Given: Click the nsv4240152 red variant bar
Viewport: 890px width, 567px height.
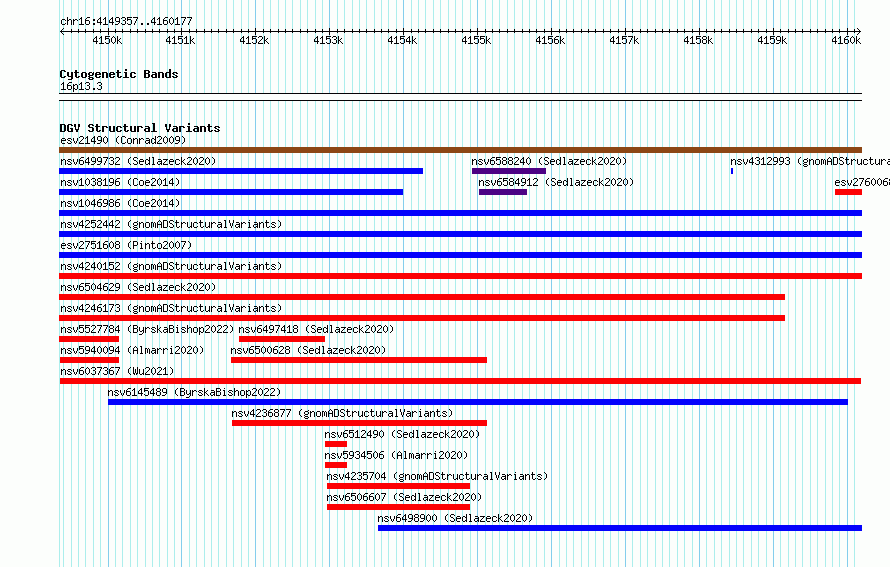Looking at the screenshot, I should coord(460,276).
